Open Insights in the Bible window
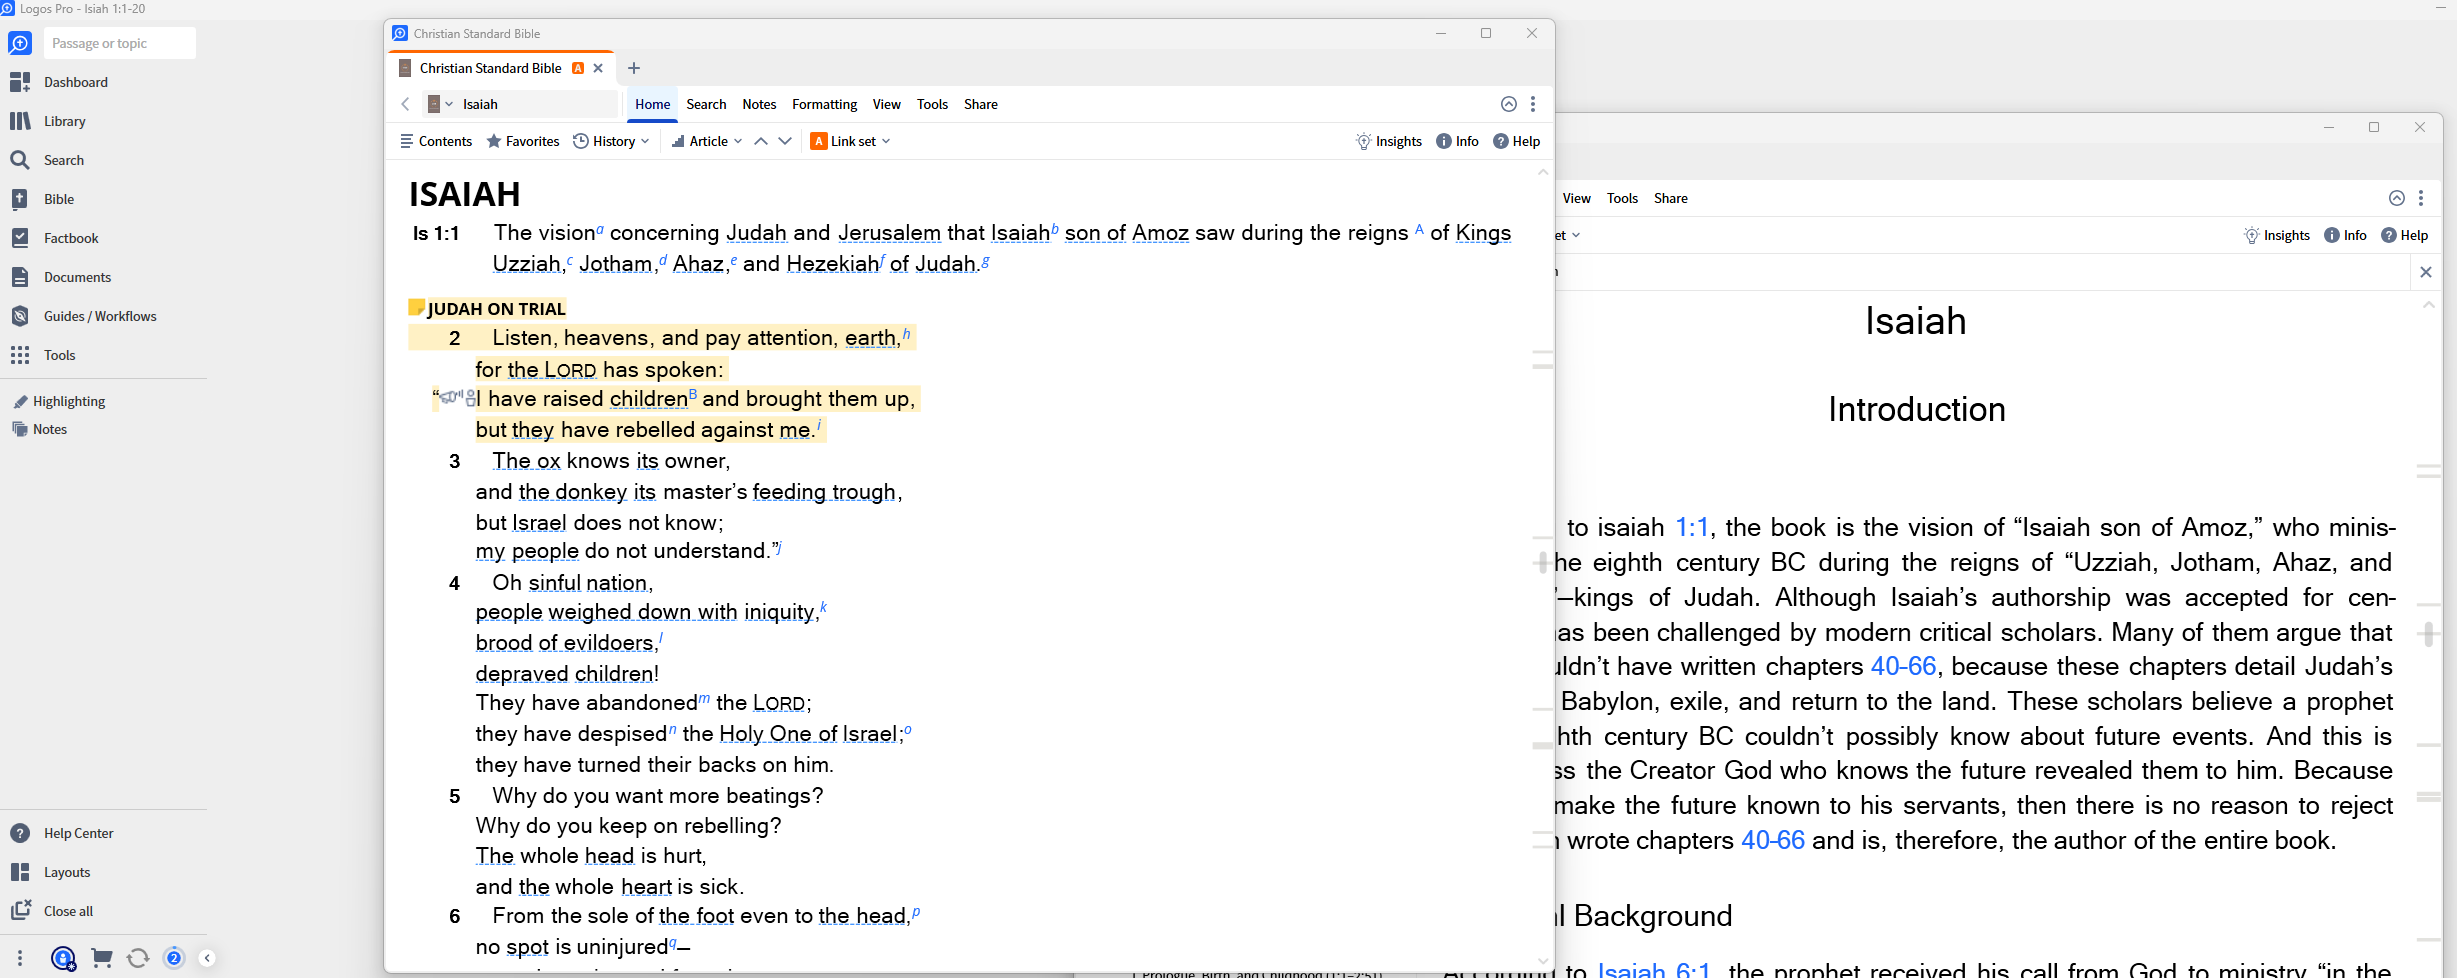 click(1389, 141)
